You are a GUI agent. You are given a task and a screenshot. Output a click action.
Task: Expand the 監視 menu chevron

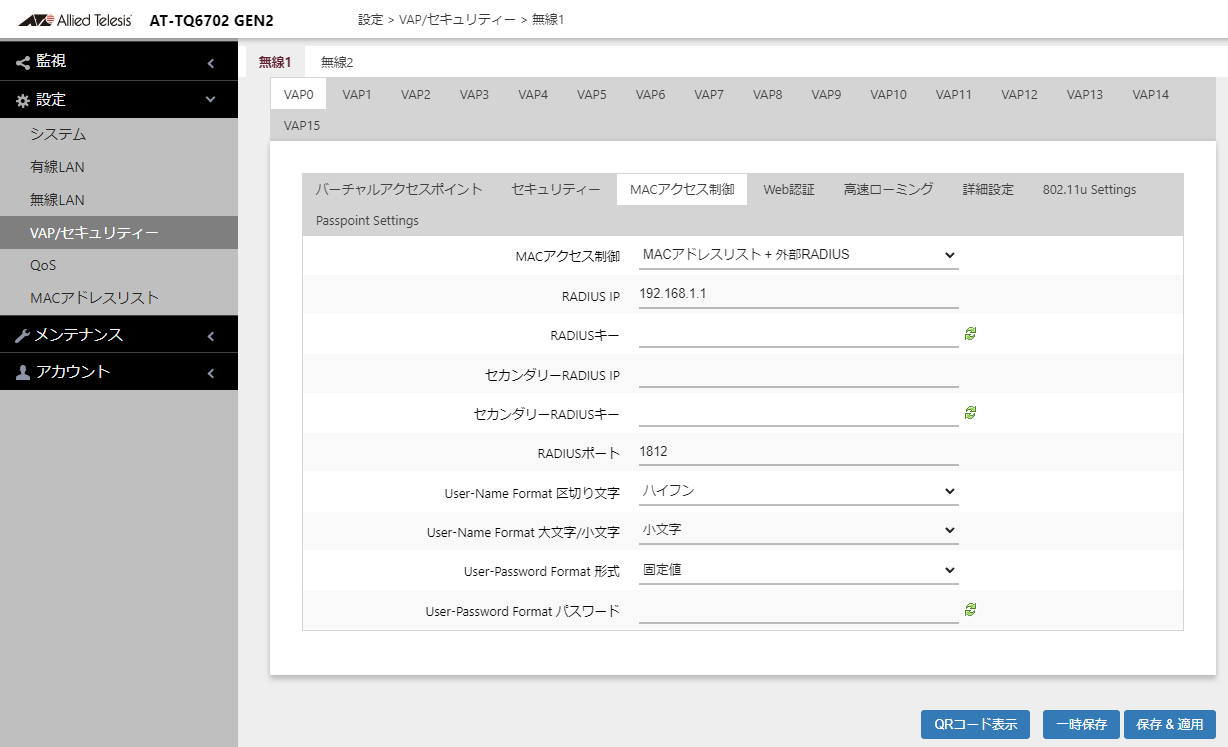click(x=211, y=63)
